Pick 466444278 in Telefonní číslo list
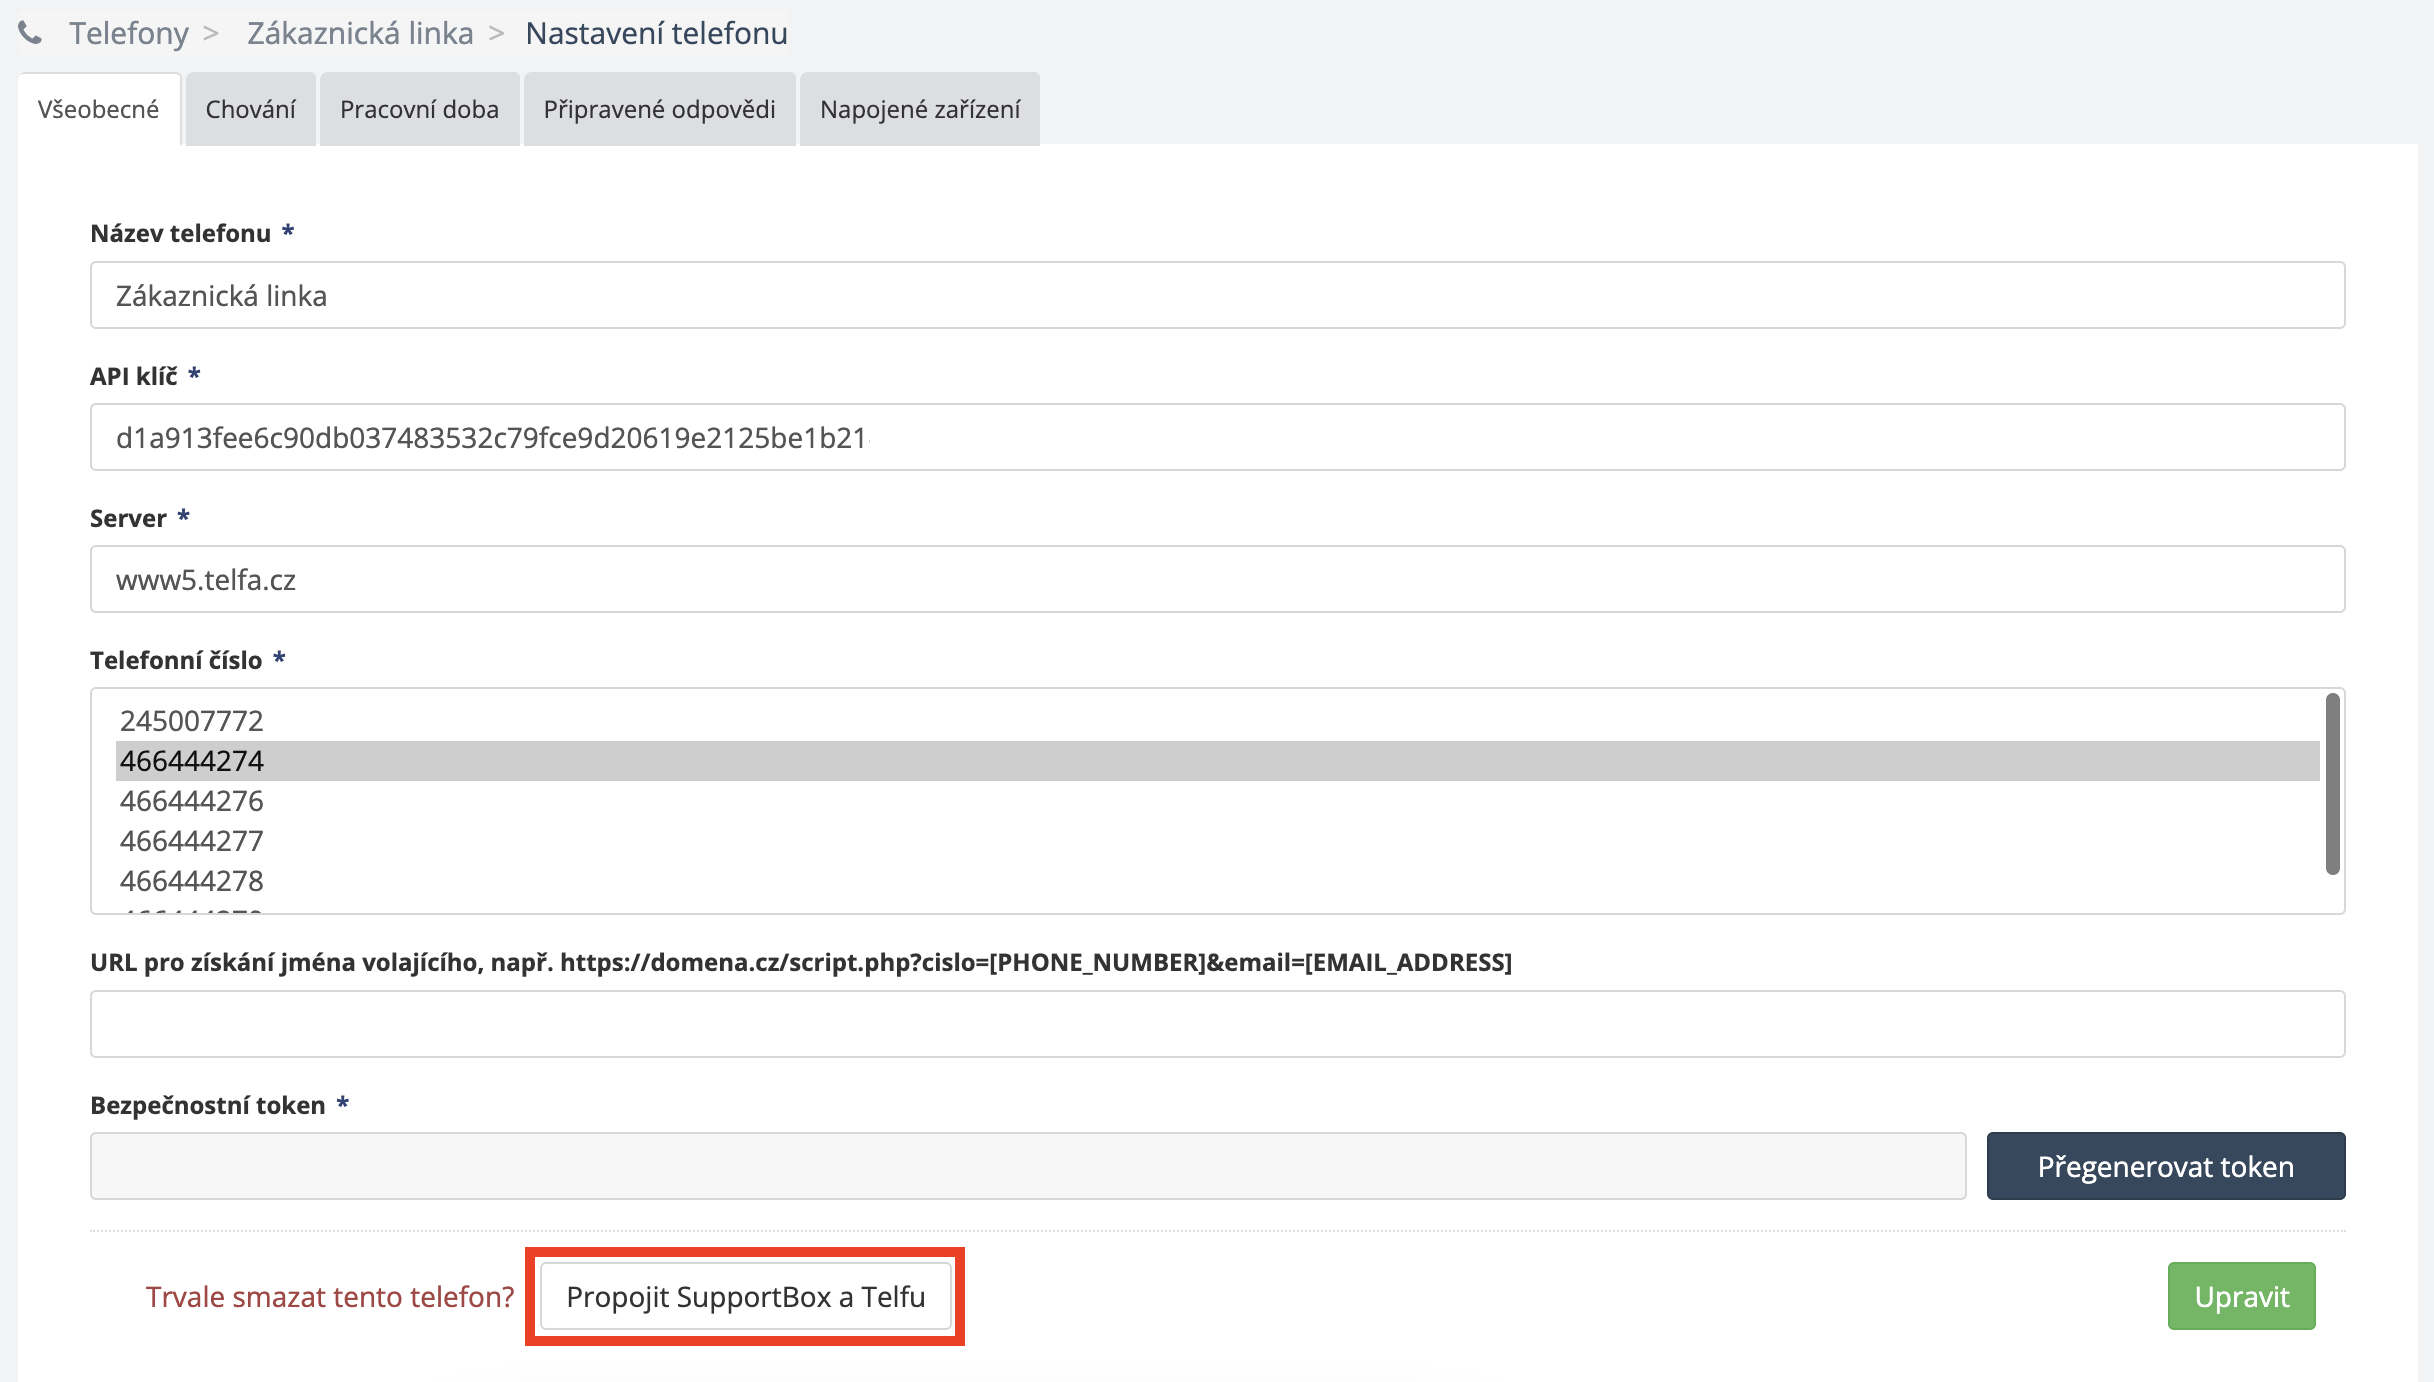2434x1382 pixels. tap(192, 881)
